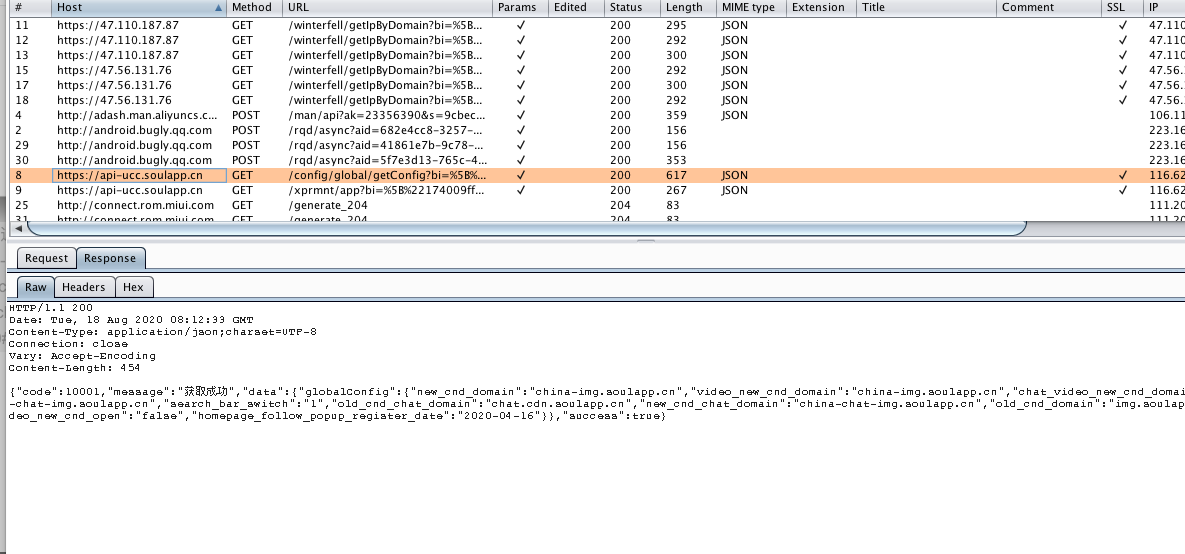Image resolution: width=1185 pixels, height=554 pixels.
Task: Sort by the Edited column header
Action: click(577, 8)
